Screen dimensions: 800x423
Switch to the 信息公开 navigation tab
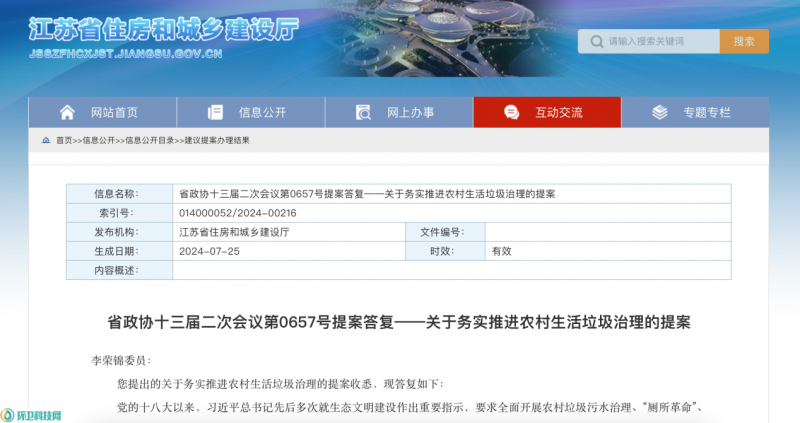261,112
